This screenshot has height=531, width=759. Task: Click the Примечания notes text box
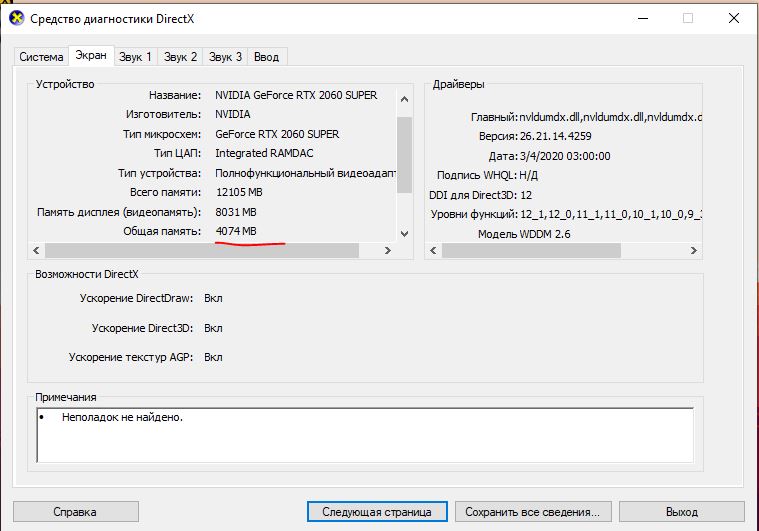coord(365,435)
